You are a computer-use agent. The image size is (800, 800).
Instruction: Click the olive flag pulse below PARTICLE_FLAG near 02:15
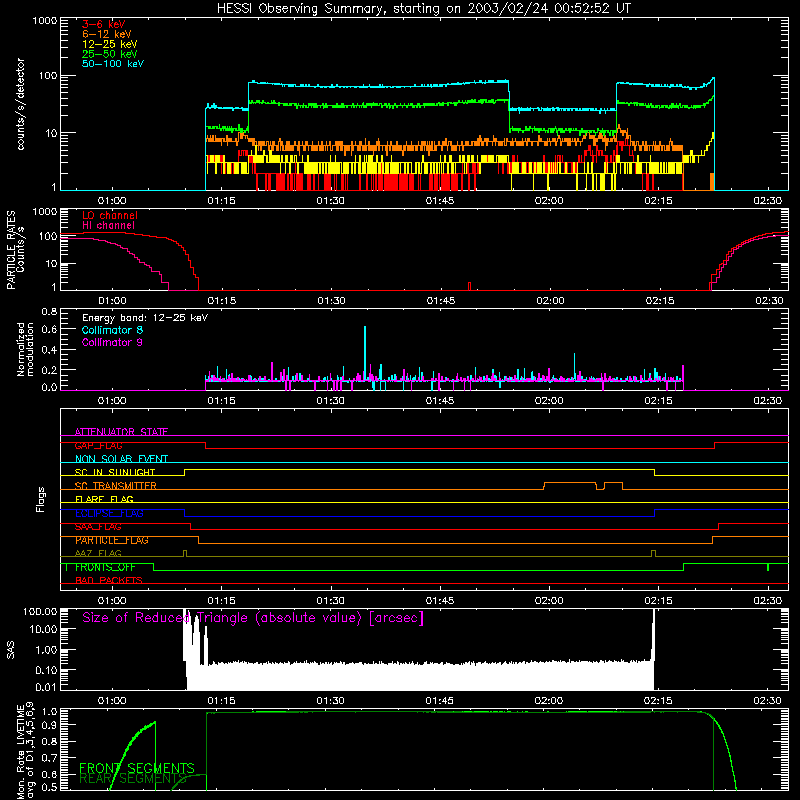pyautogui.click(x=654, y=554)
